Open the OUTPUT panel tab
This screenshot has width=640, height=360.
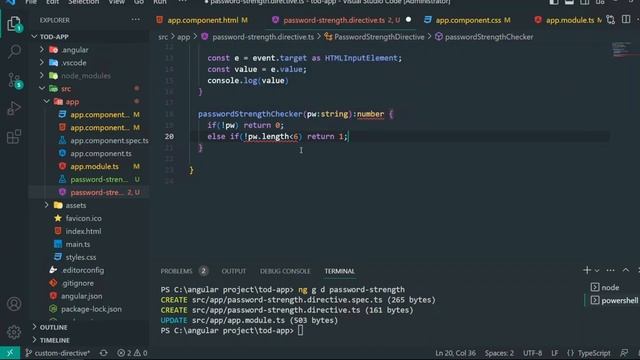click(x=233, y=271)
